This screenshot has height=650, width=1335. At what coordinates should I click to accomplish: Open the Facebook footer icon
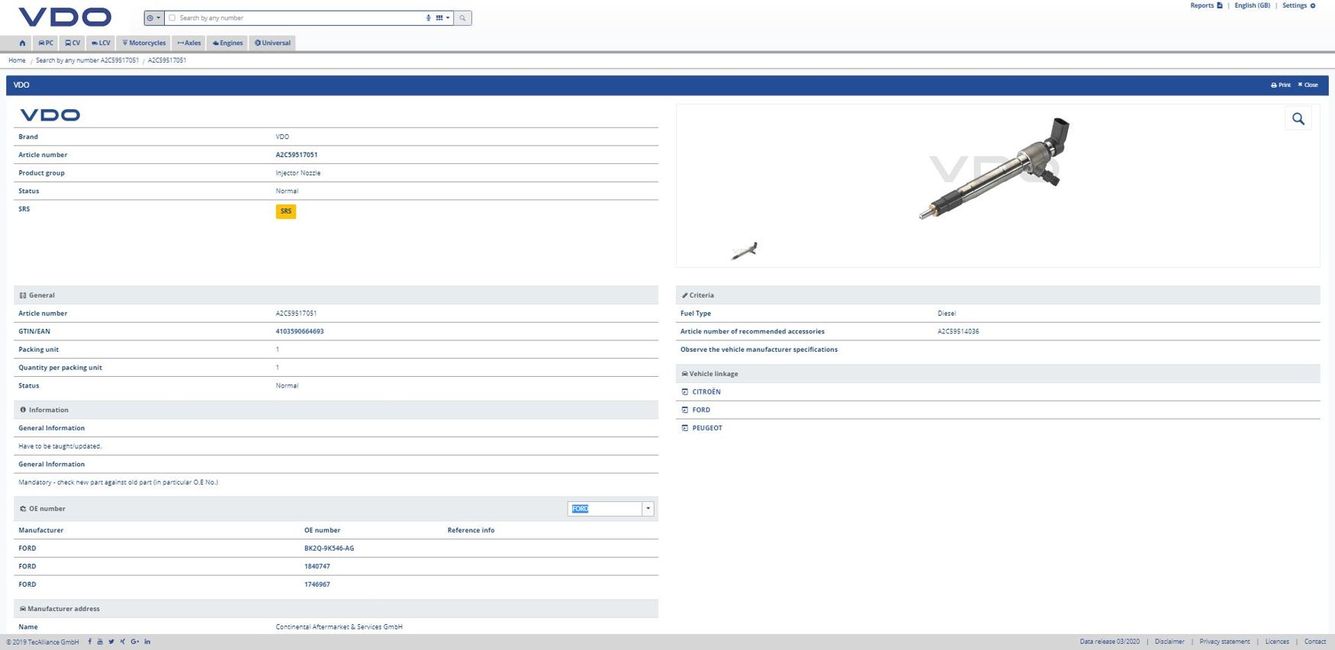(x=90, y=642)
